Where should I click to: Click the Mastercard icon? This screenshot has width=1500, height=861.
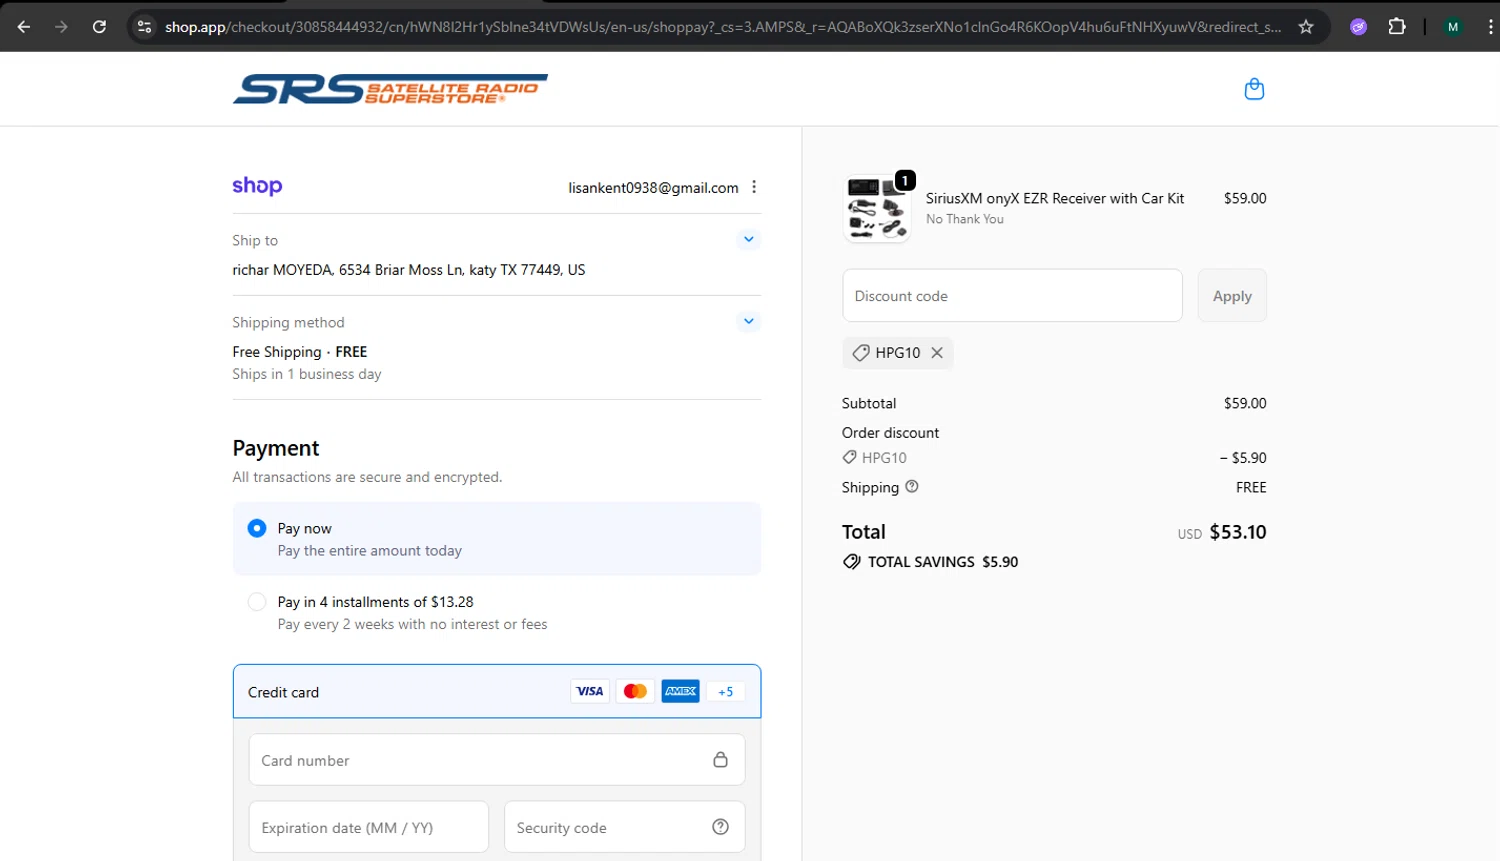click(635, 691)
